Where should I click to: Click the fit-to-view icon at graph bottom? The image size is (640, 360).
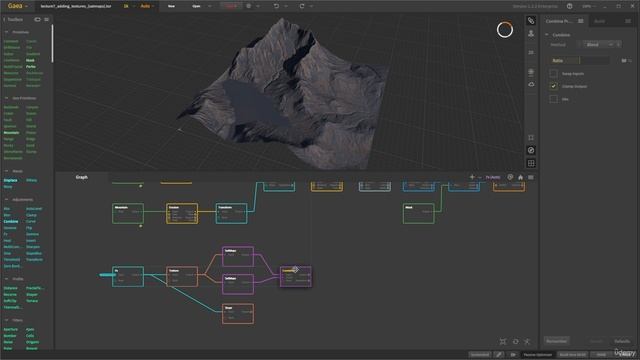503,341
